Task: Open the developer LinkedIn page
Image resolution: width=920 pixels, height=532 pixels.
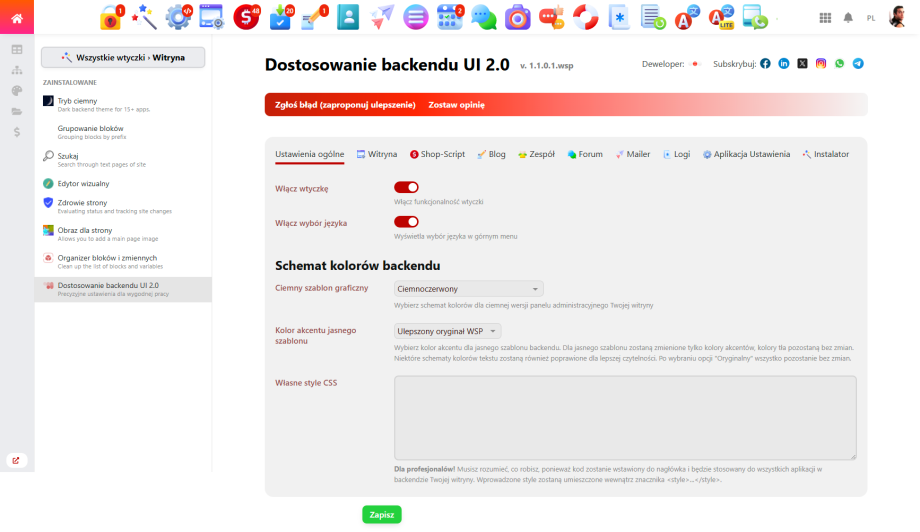Action: pos(784,63)
